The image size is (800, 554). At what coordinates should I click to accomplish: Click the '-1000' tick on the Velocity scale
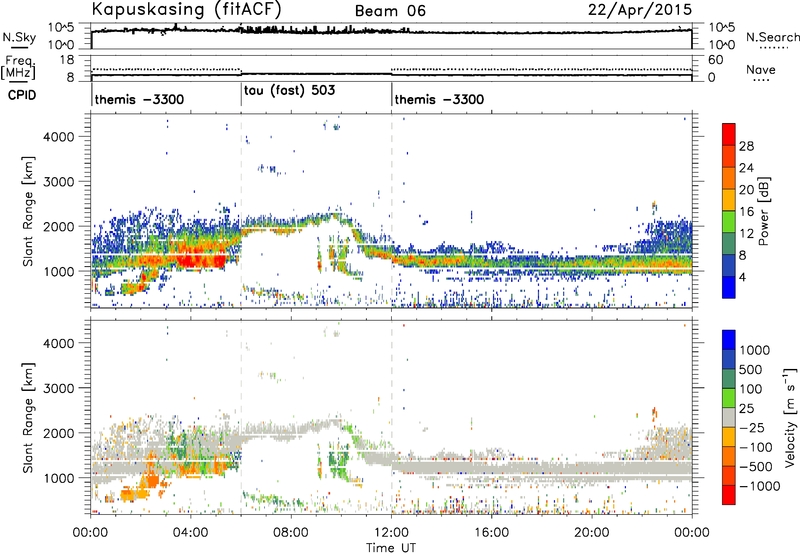coord(759,486)
